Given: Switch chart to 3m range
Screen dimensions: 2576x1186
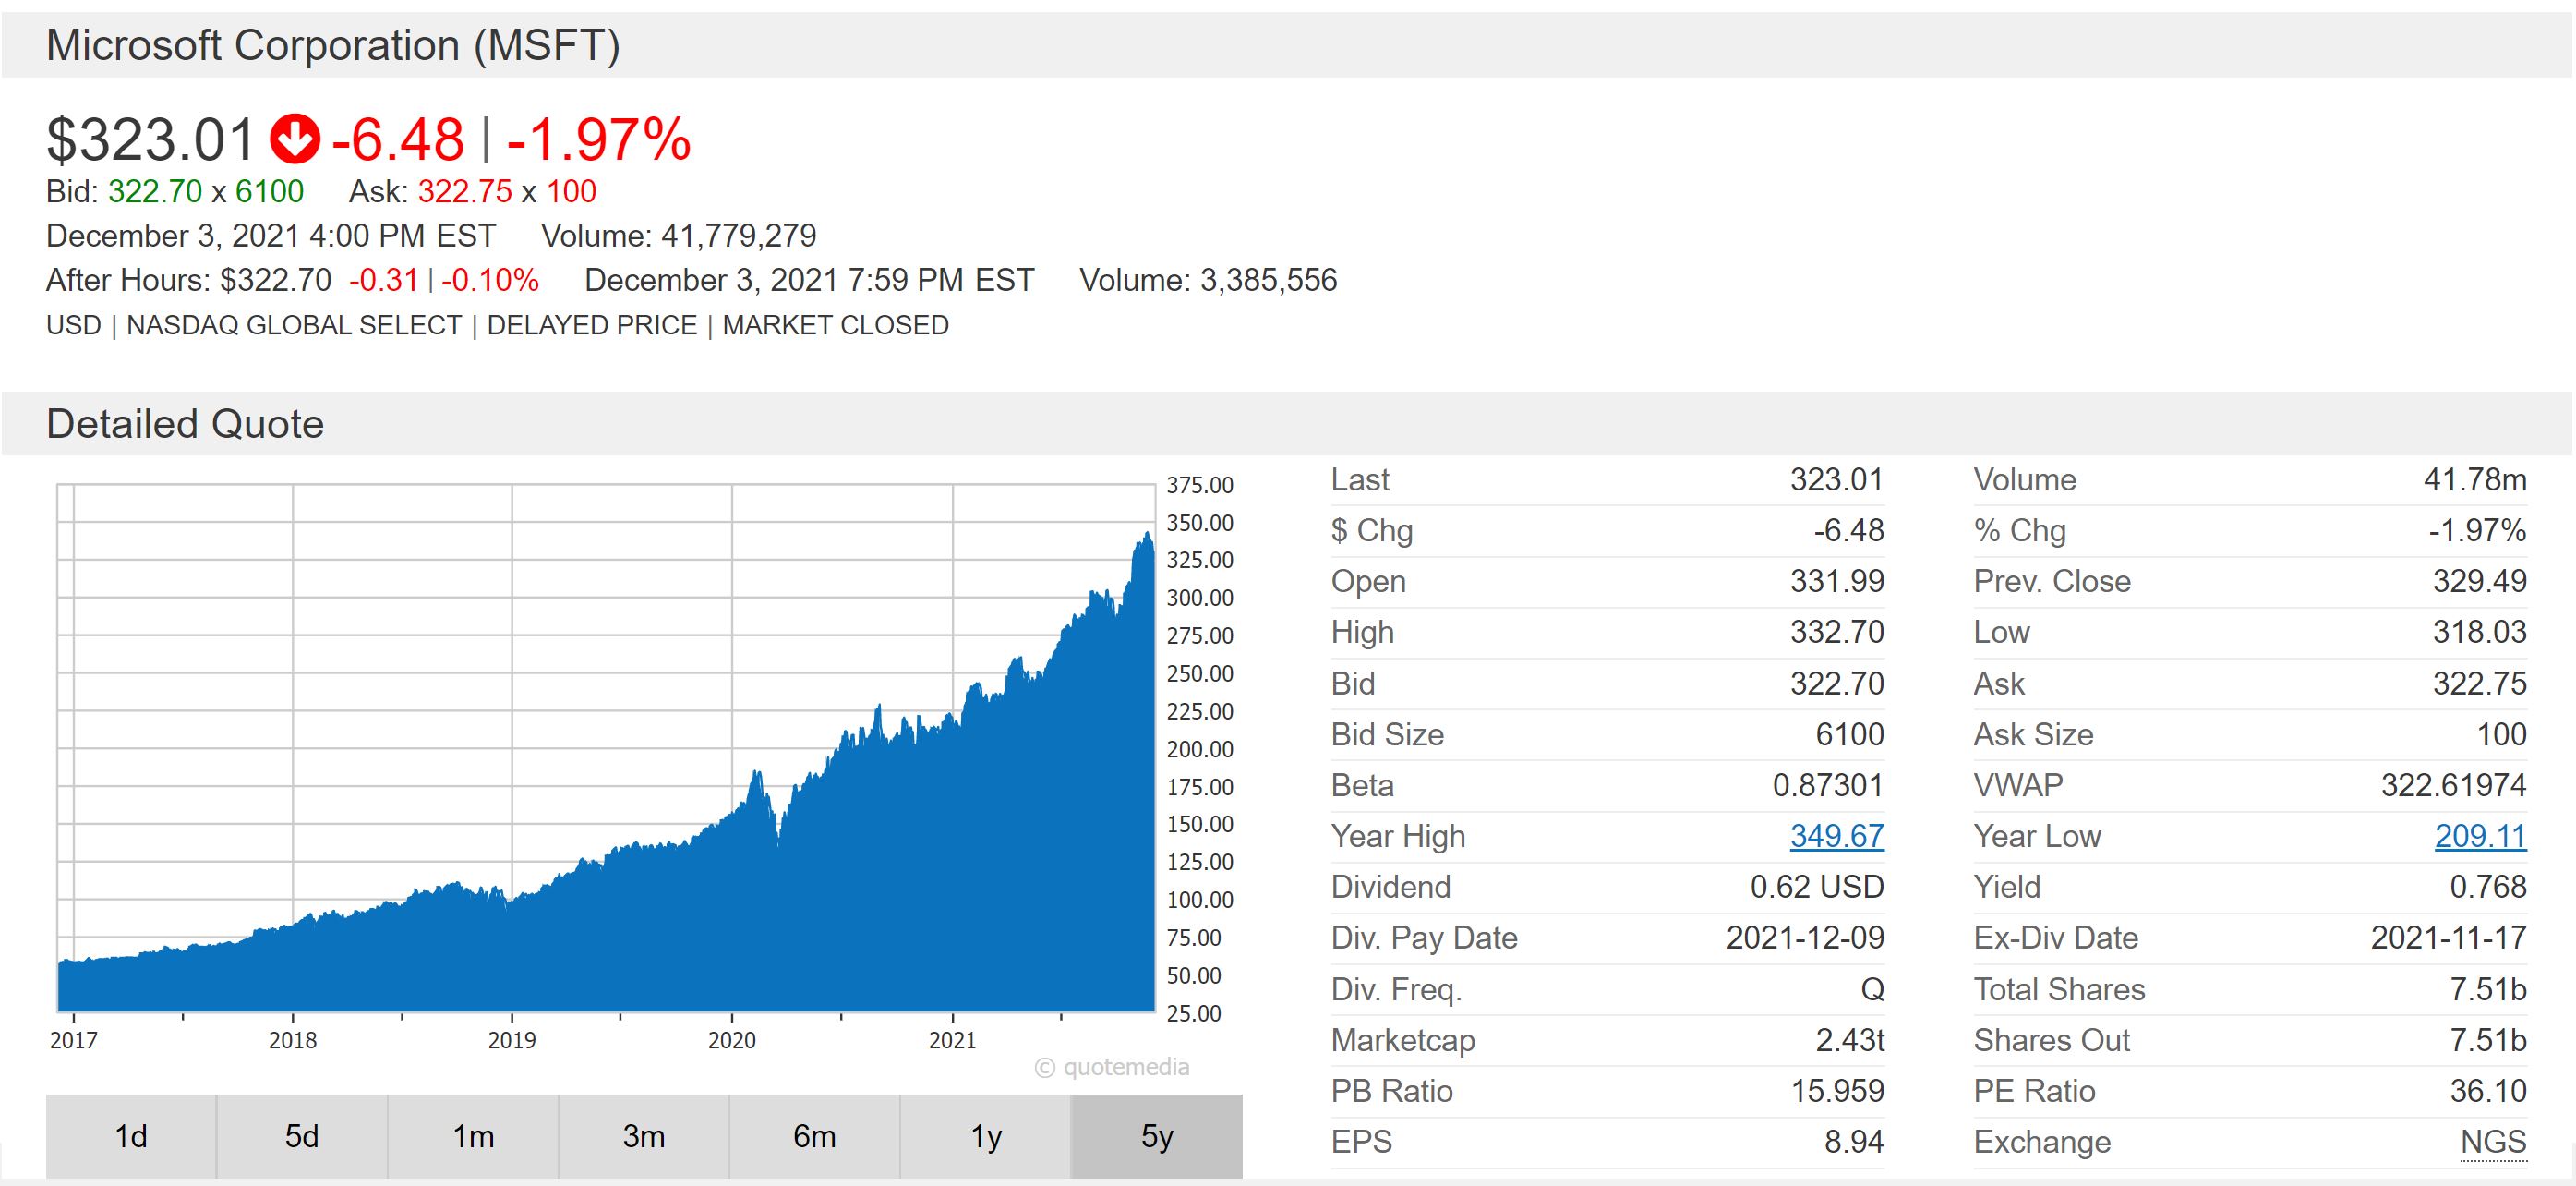Looking at the screenshot, I should pos(644,1136).
